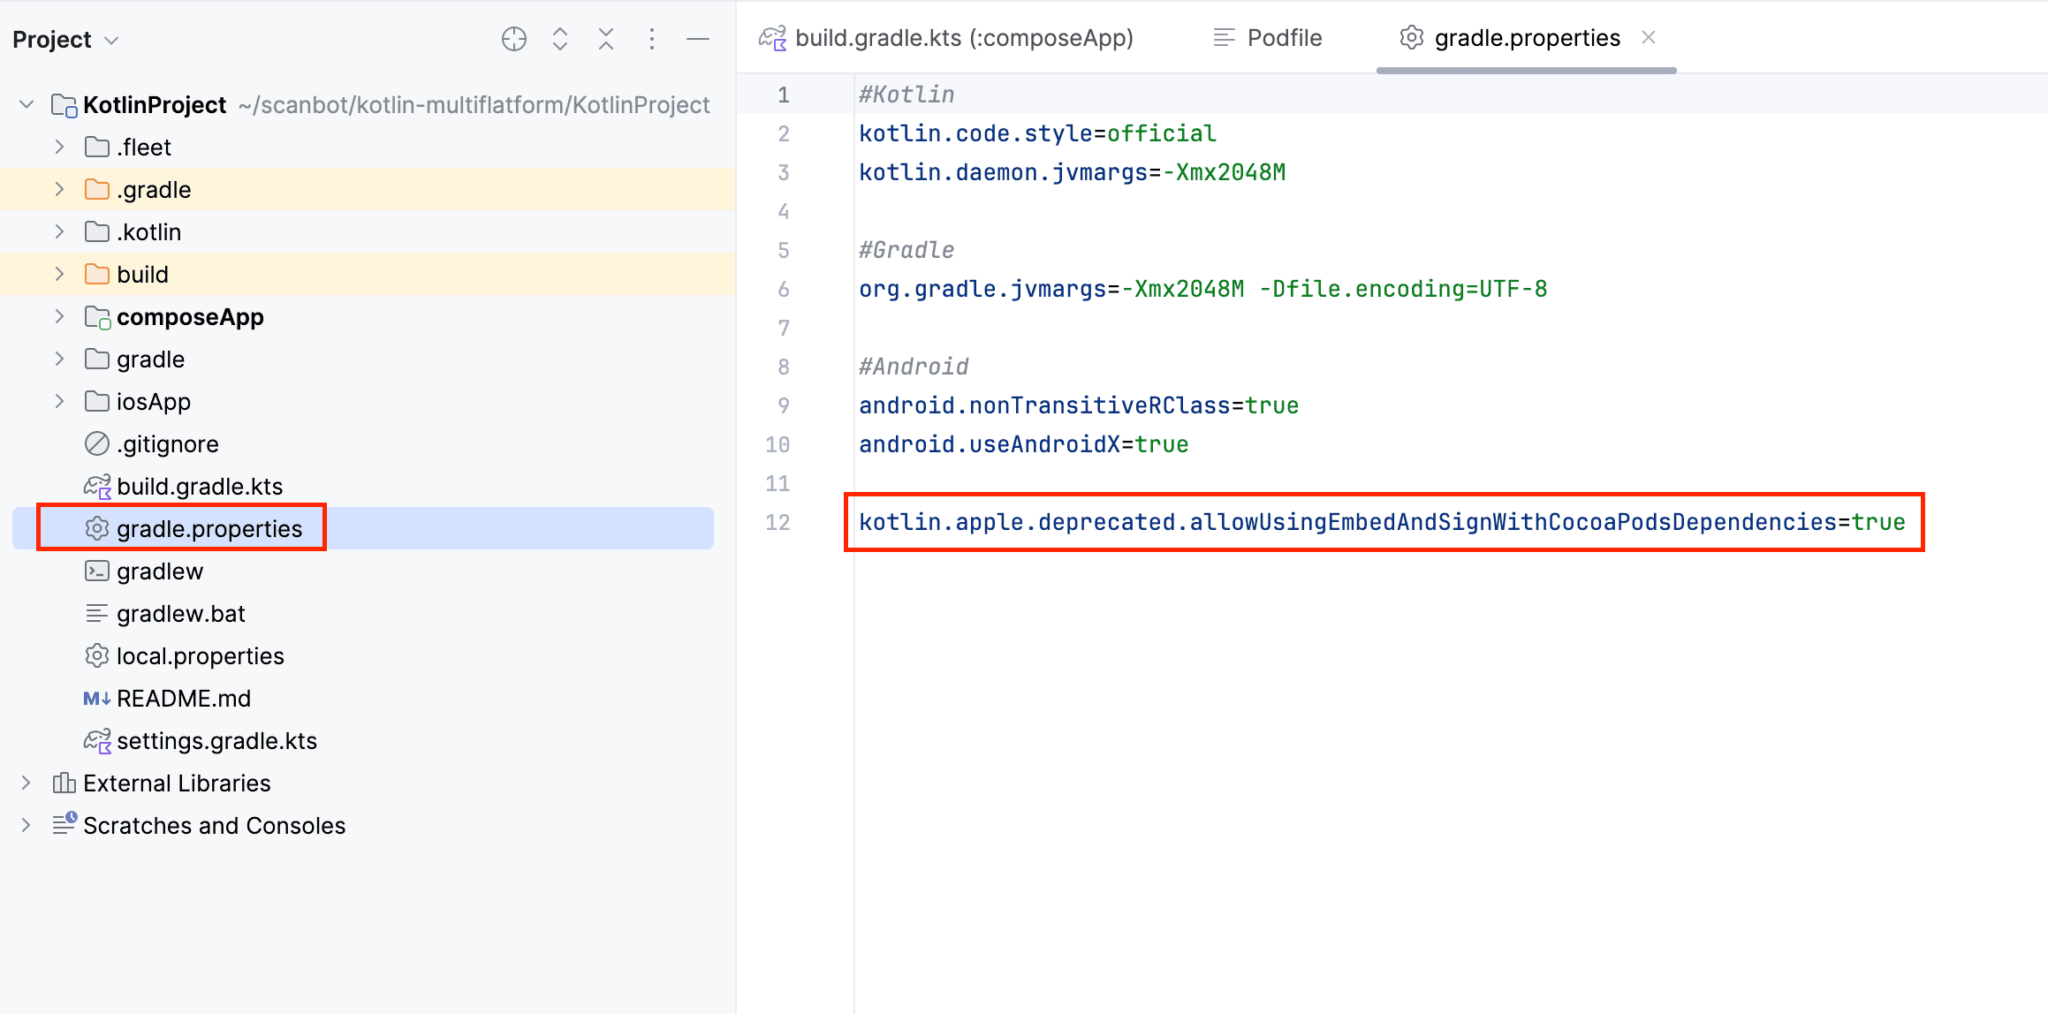Screen dimensions: 2048x1014
Task: Select the local.properties file
Action: (200, 656)
